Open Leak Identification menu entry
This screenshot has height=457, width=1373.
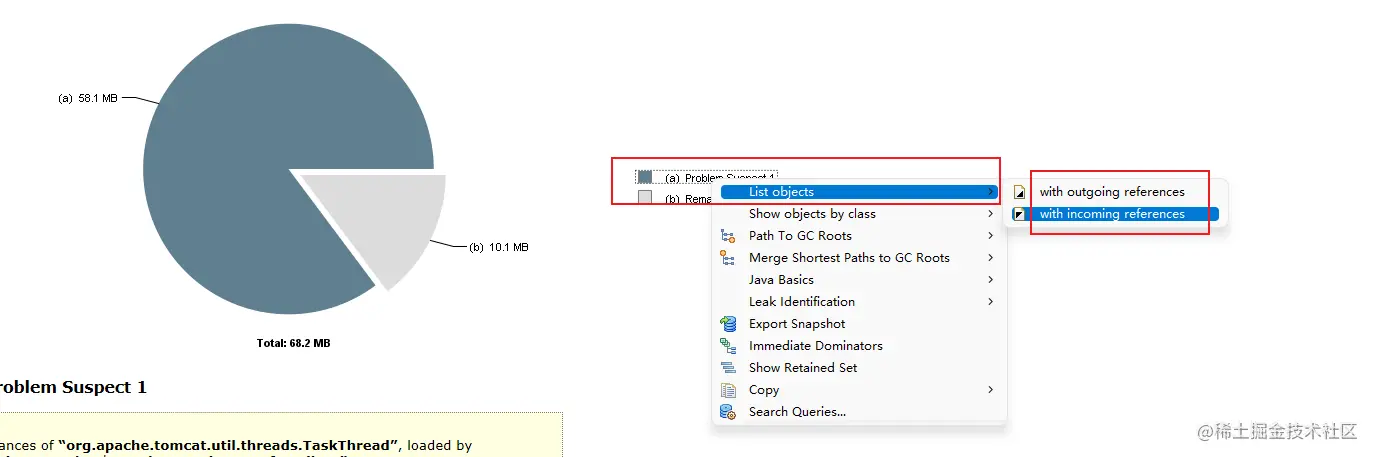[x=859, y=302]
